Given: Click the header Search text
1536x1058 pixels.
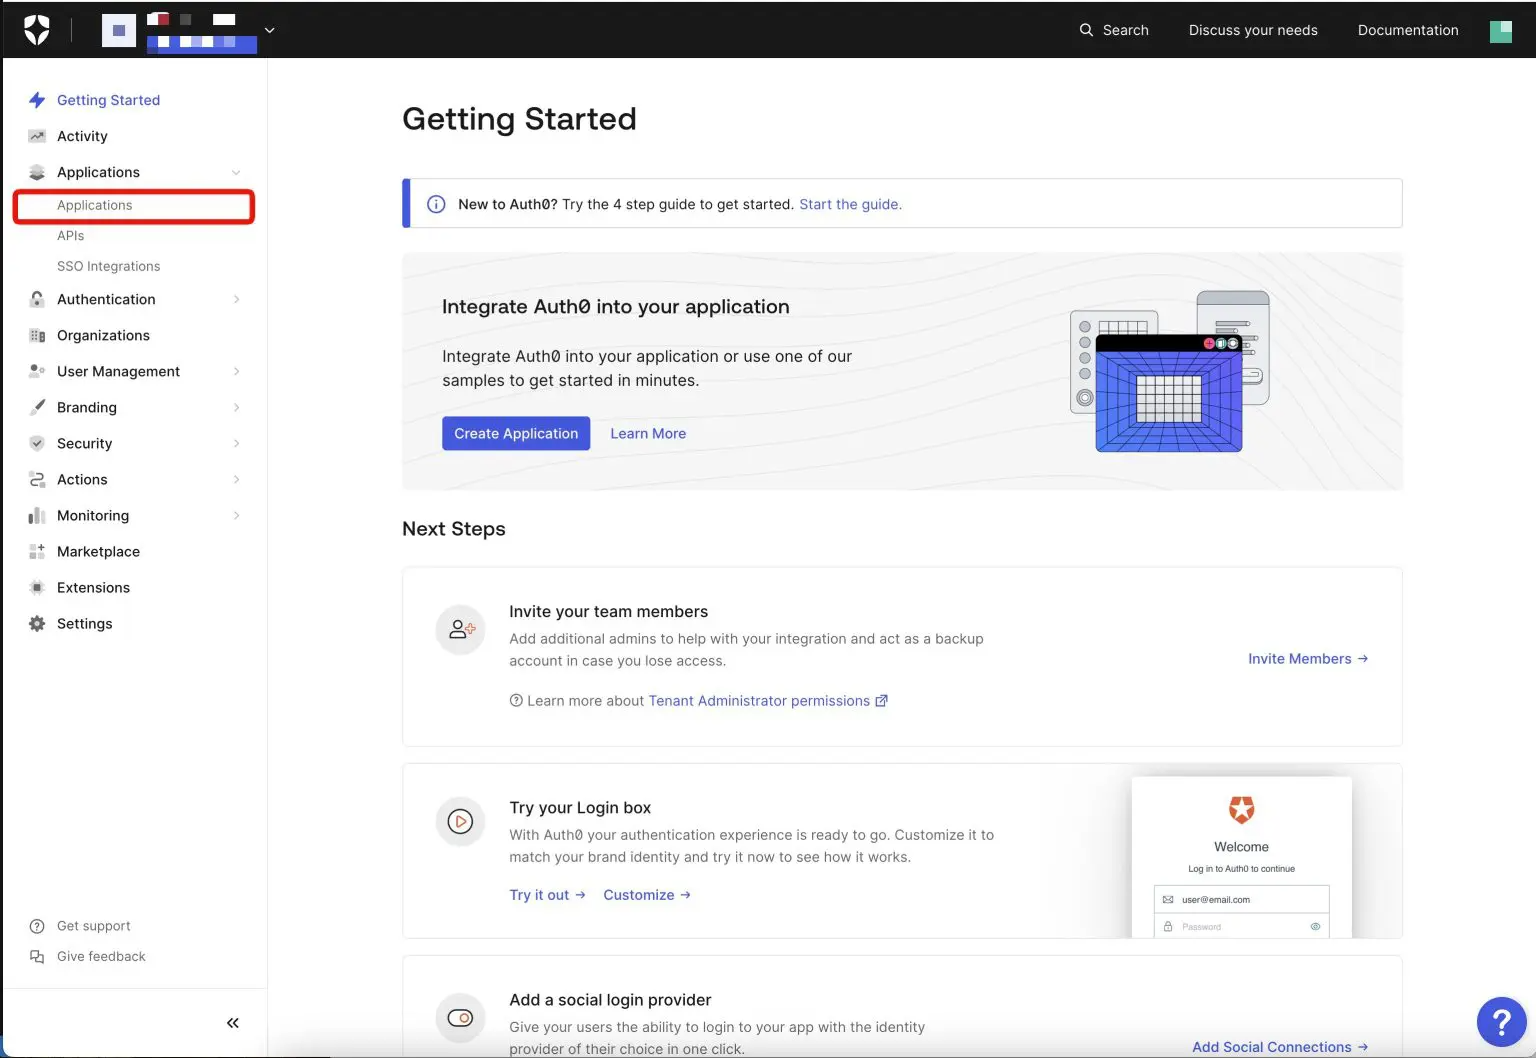Looking at the screenshot, I should tap(1126, 30).
